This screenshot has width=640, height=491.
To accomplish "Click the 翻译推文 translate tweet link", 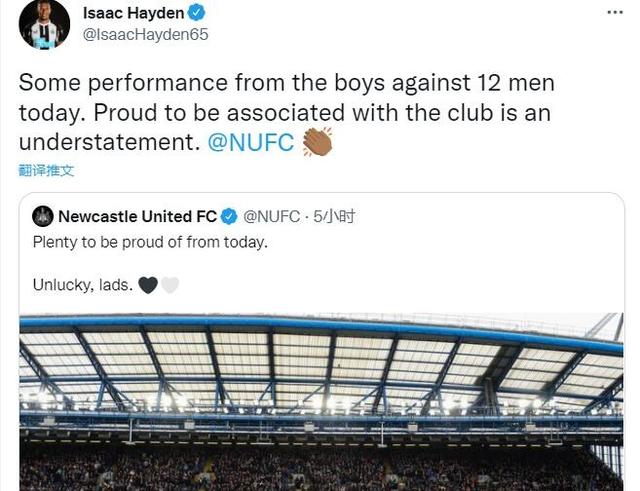I will [x=46, y=171].
